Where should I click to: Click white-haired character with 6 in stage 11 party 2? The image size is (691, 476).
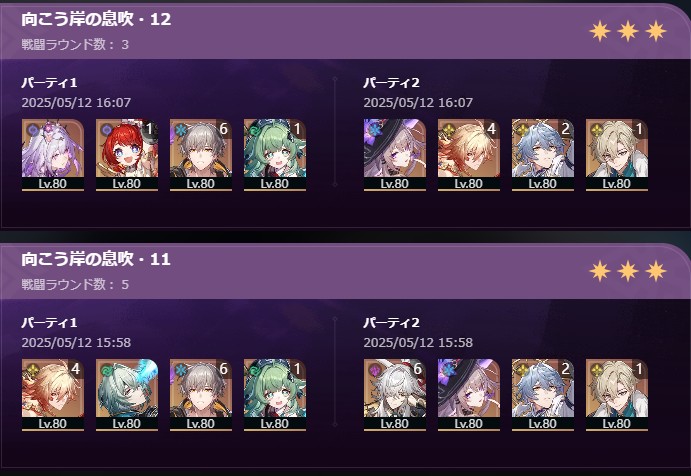click(395, 394)
